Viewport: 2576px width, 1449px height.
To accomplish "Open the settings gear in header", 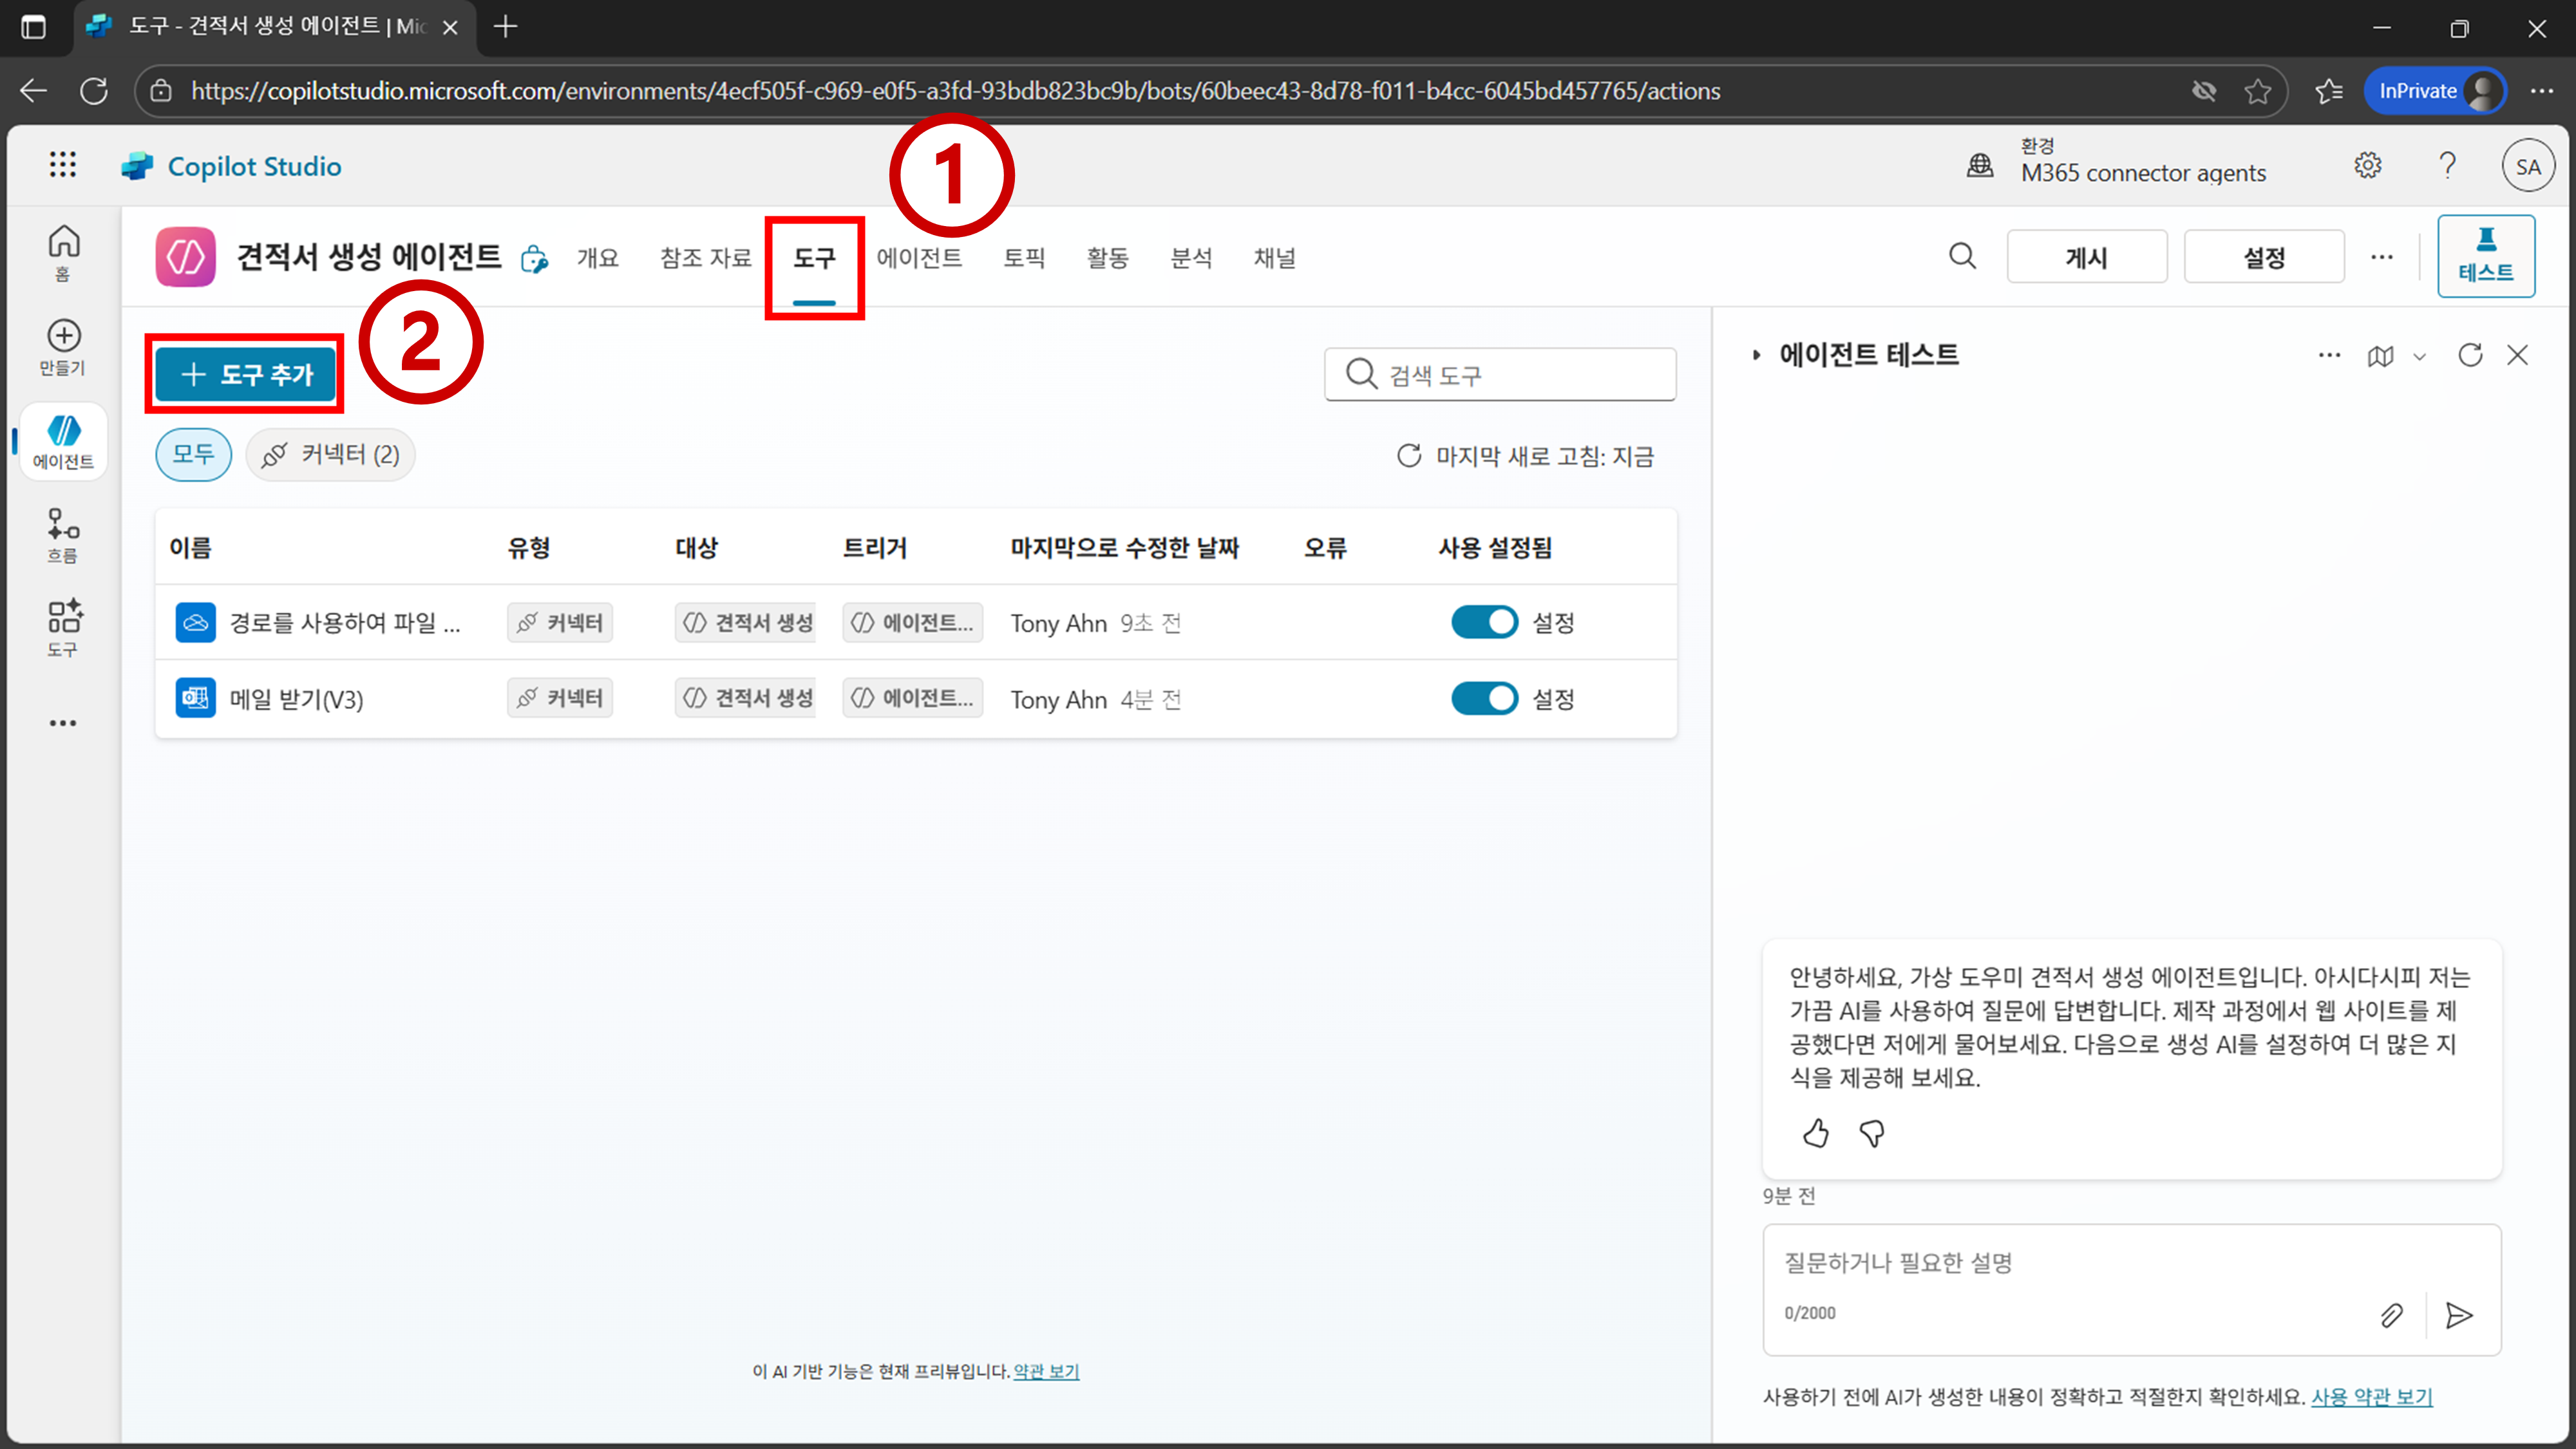I will coord(2367,166).
